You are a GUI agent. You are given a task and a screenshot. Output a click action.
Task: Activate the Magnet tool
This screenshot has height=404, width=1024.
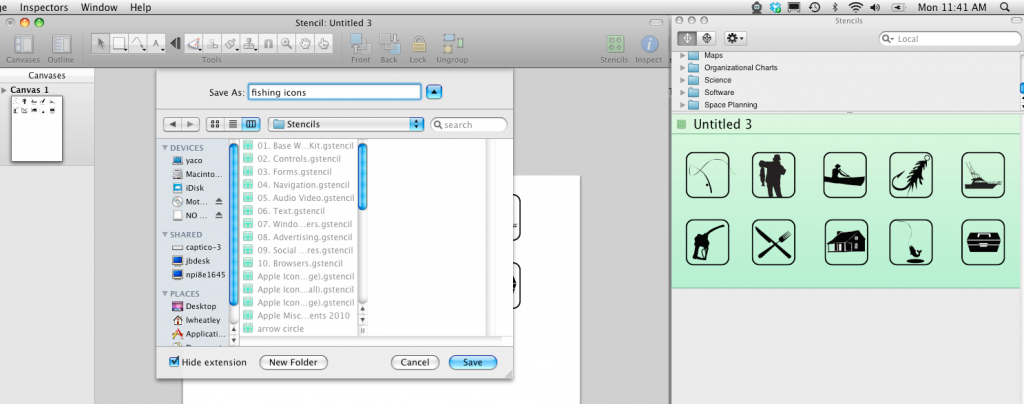click(x=268, y=44)
